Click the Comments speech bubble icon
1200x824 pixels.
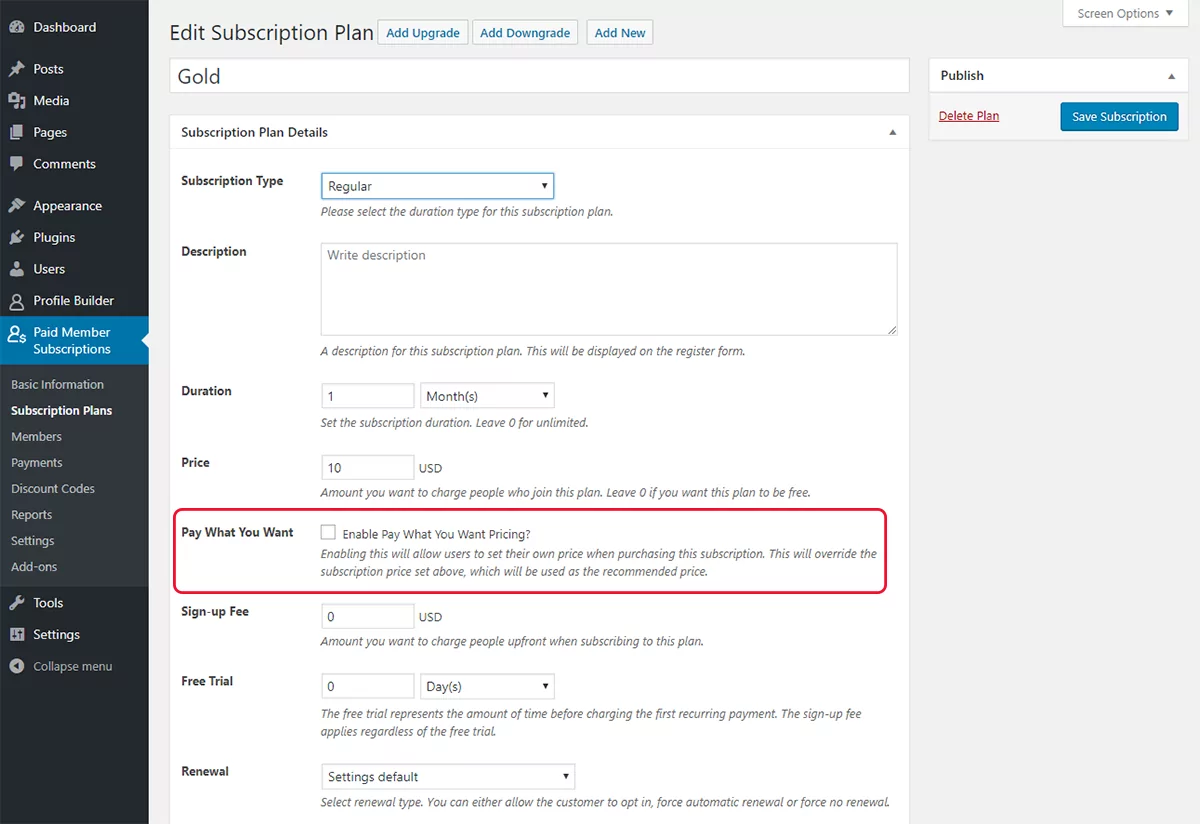coord(17,164)
